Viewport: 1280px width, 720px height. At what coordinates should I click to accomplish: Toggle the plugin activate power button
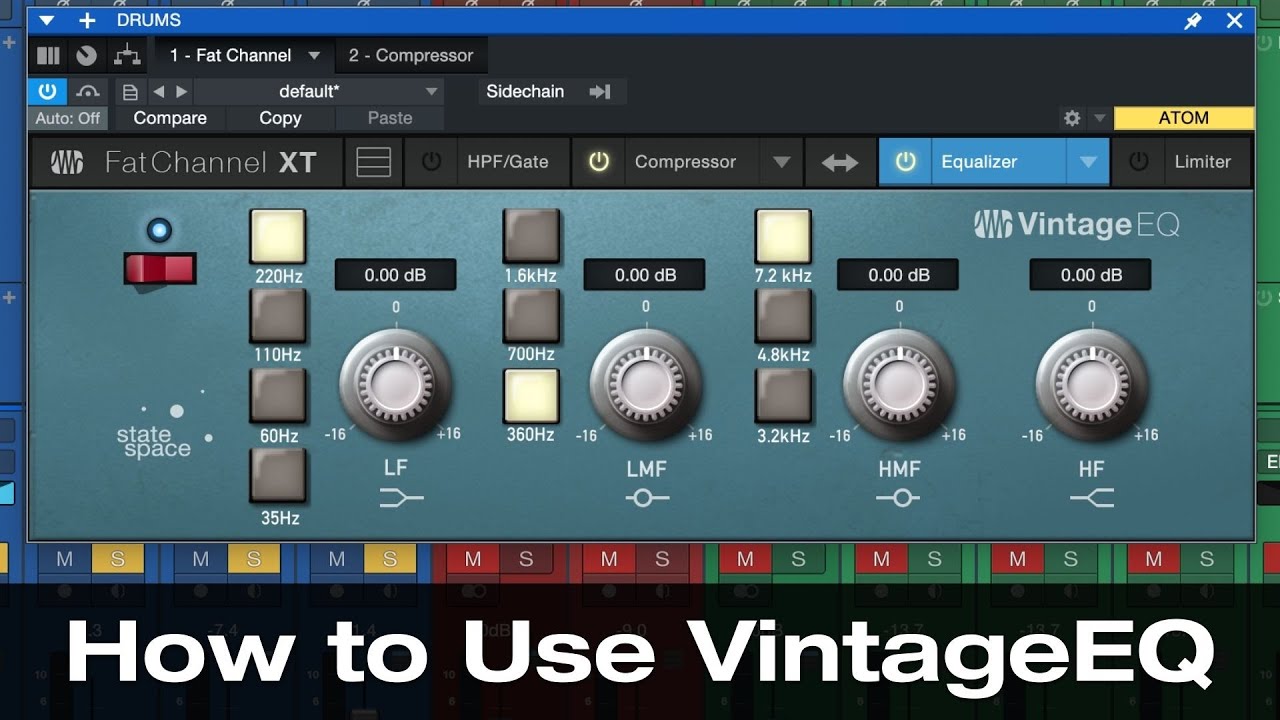click(47, 91)
